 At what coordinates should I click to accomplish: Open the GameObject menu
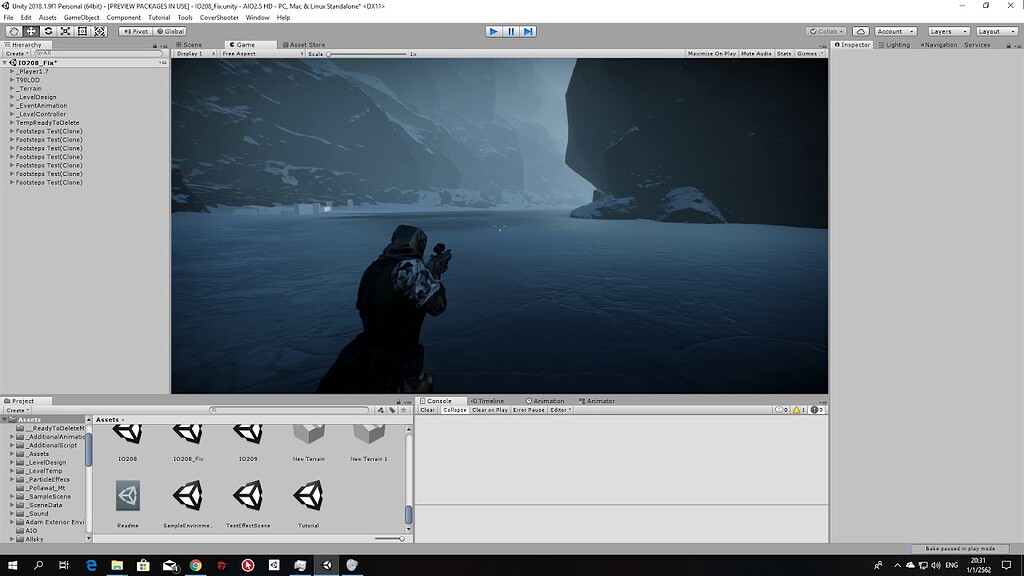[82, 17]
